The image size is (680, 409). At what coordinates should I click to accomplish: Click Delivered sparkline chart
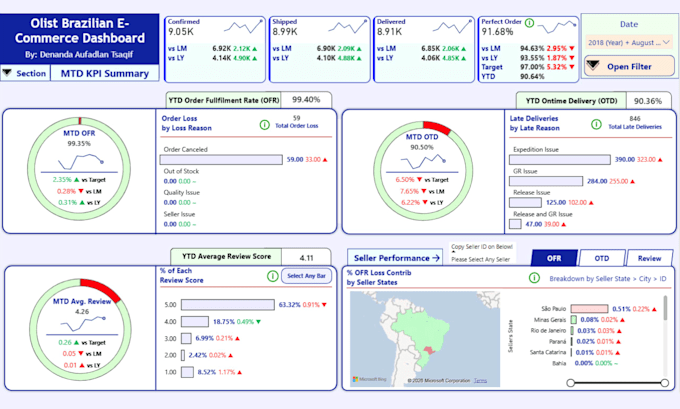tap(452, 27)
